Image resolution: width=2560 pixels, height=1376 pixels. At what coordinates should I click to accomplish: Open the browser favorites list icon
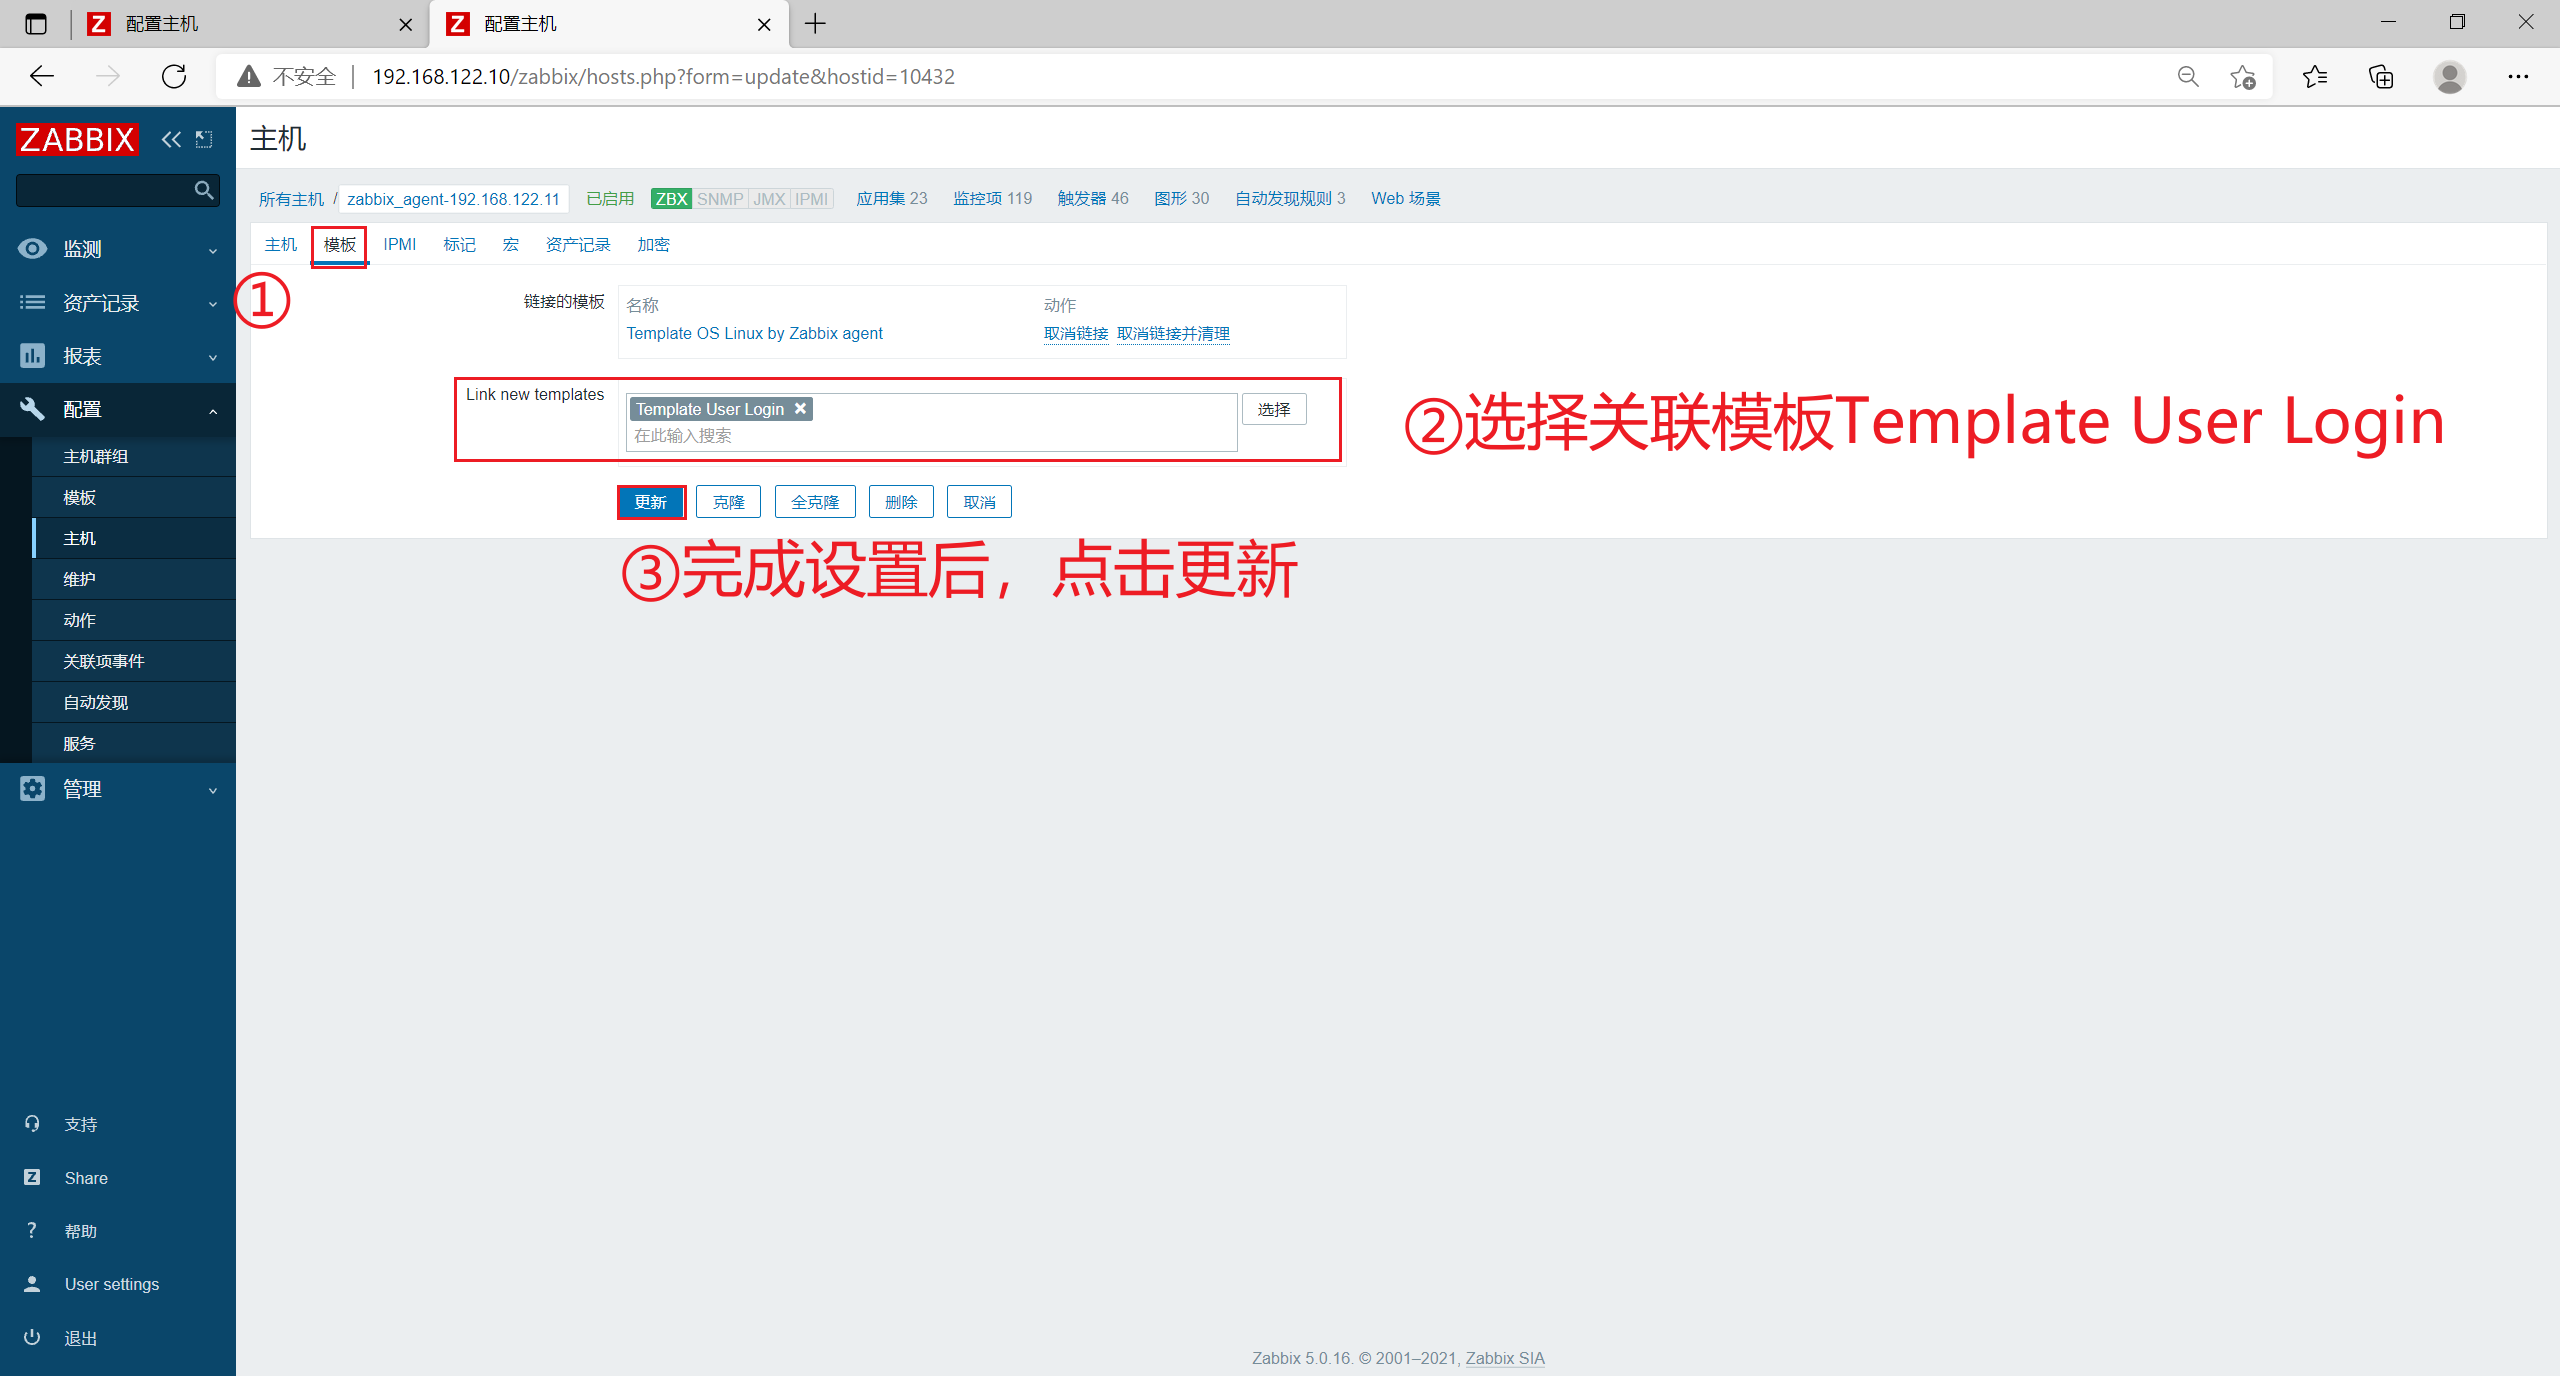[x=2315, y=76]
